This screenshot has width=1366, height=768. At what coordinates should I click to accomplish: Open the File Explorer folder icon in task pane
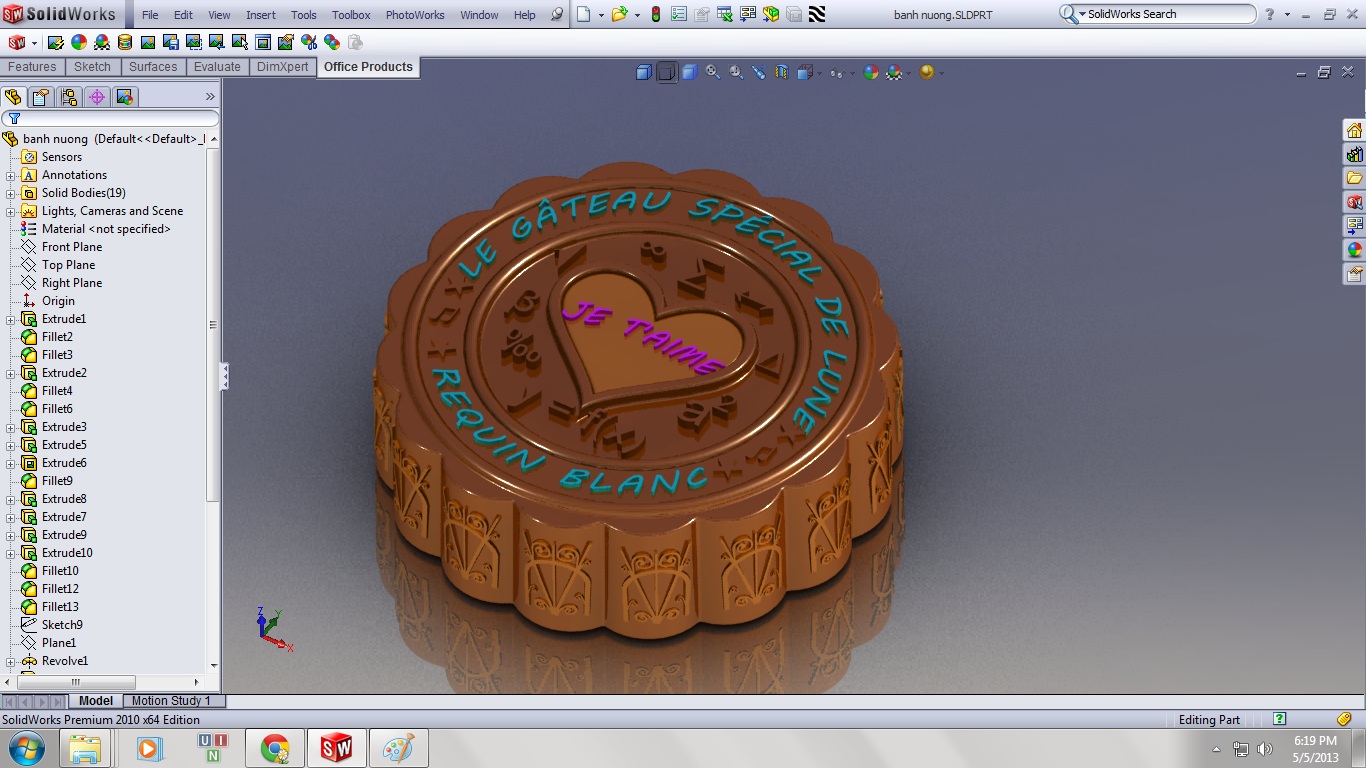tap(1354, 178)
